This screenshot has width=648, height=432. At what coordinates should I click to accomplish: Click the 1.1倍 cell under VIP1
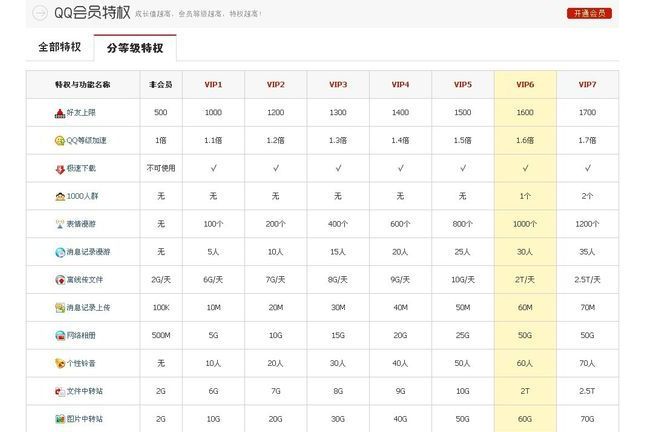pos(213,141)
